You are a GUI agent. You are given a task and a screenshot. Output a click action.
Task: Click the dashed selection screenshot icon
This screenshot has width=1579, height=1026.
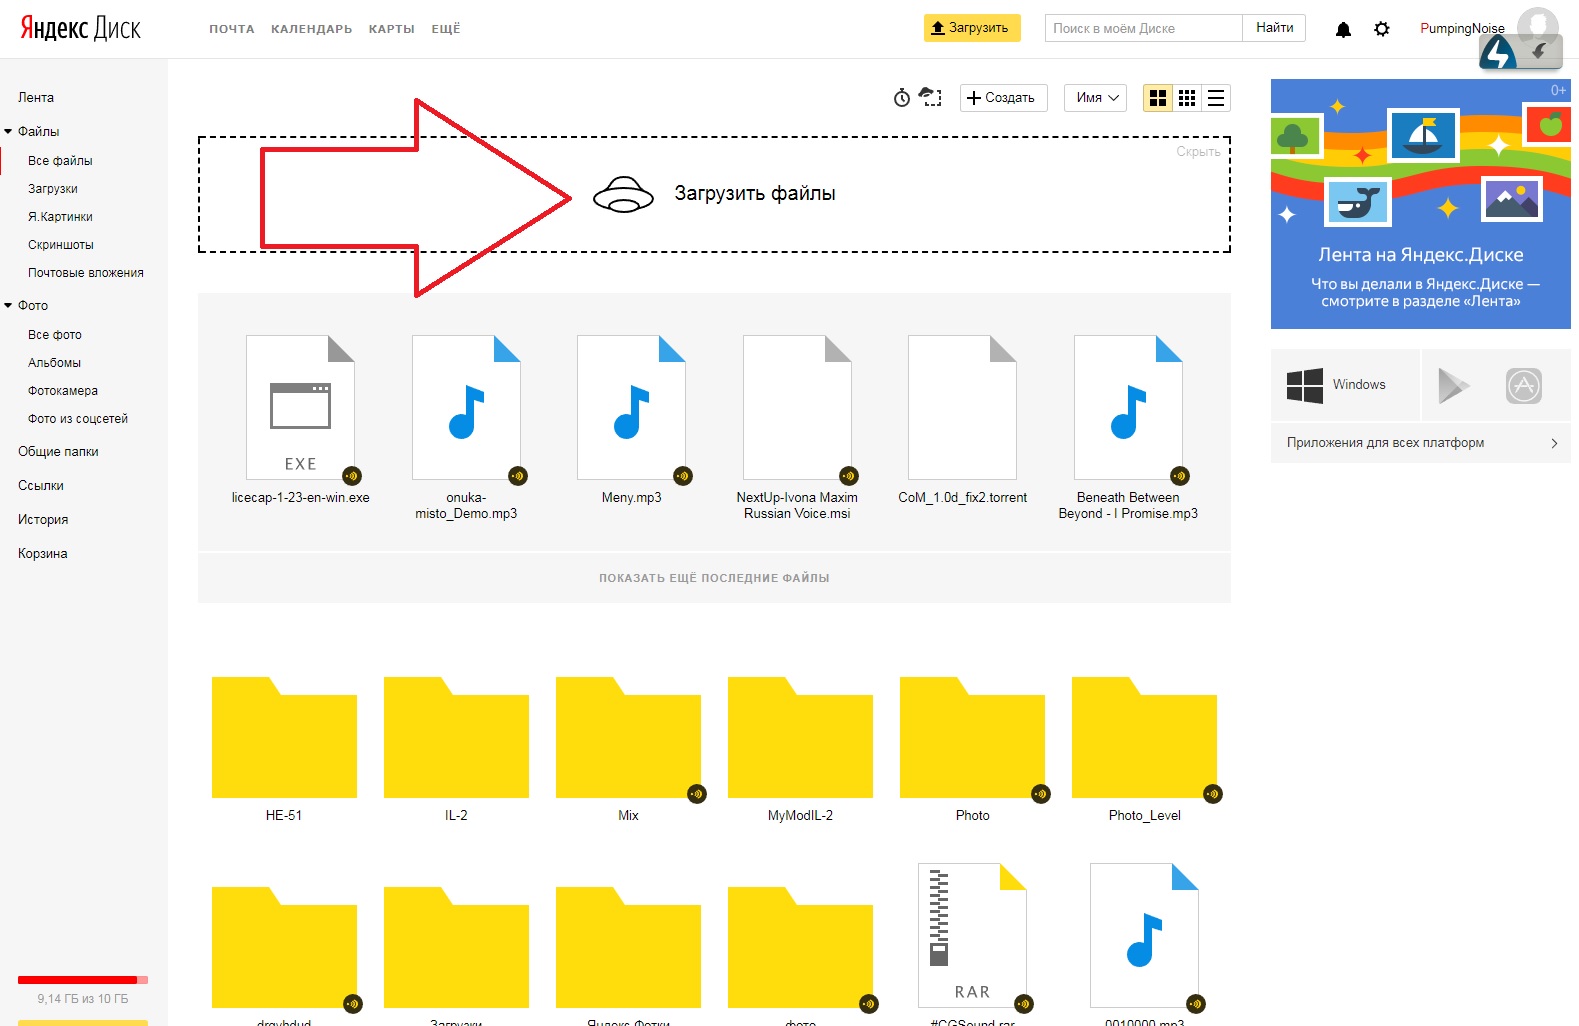(931, 97)
